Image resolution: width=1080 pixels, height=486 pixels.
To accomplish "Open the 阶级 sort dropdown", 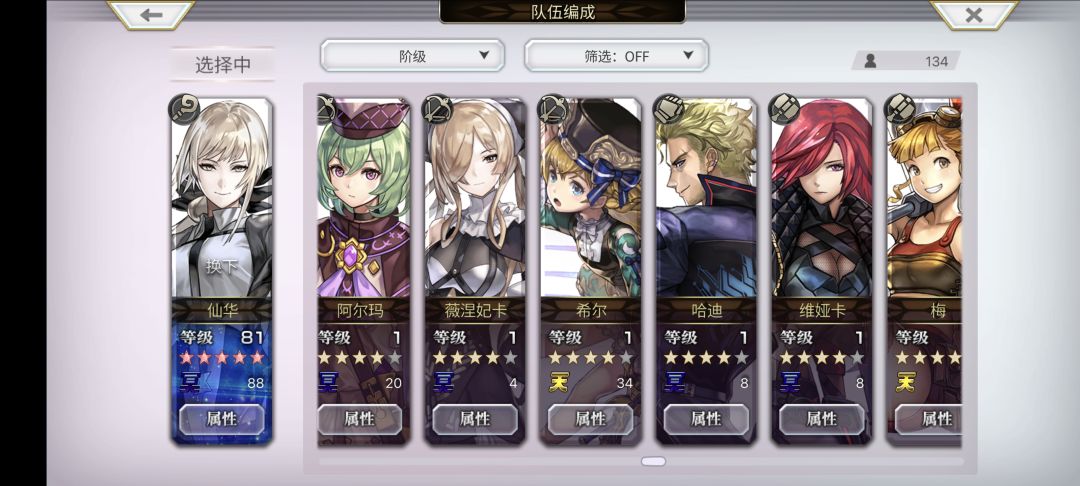I will point(413,56).
